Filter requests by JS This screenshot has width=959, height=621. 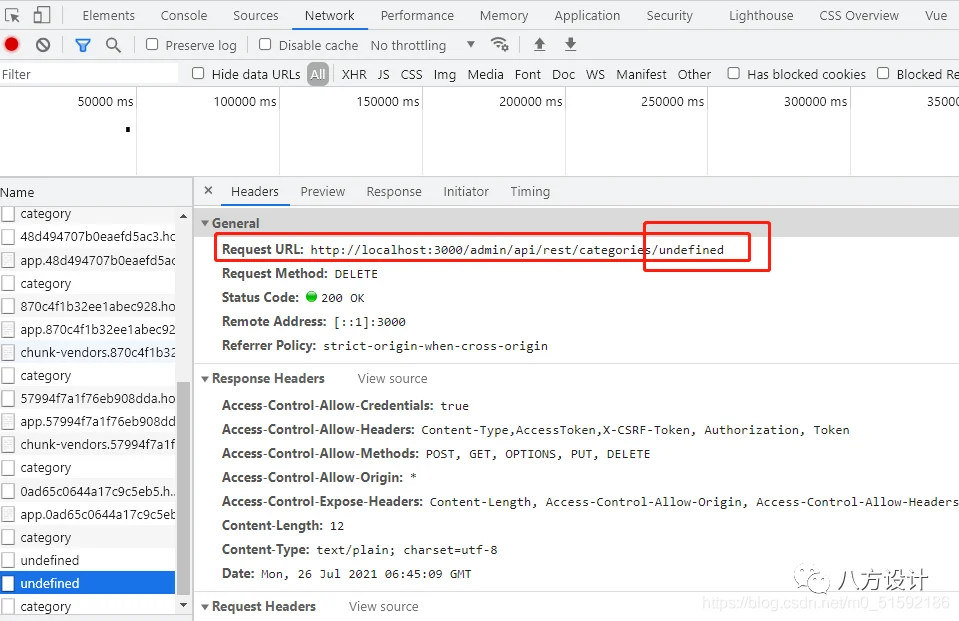[x=383, y=74]
